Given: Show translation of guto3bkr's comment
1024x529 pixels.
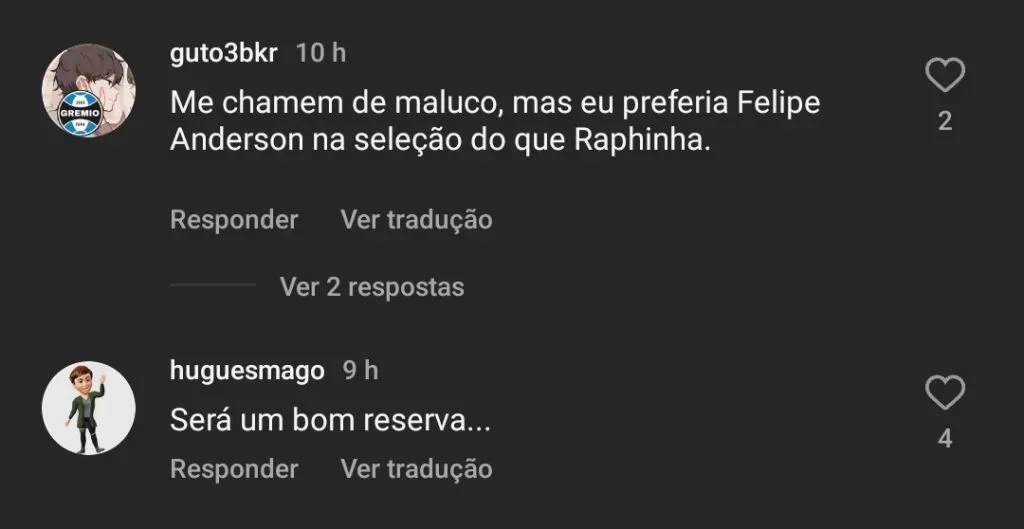Looking at the screenshot, I should (416, 219).
